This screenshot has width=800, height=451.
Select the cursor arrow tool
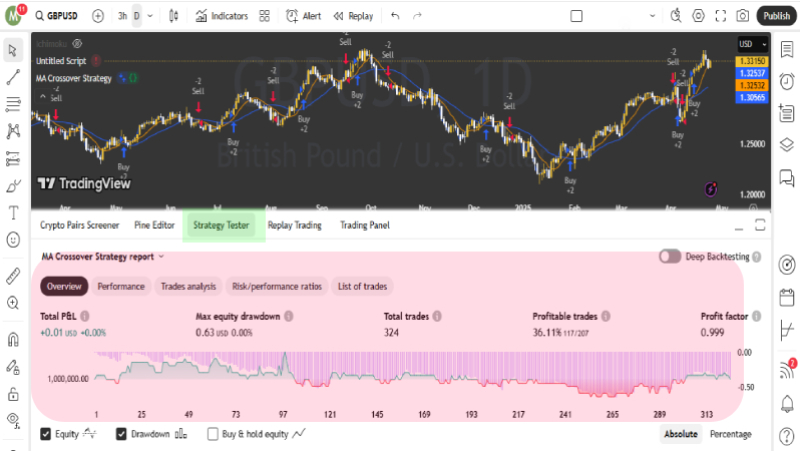[x=13, y=50]
